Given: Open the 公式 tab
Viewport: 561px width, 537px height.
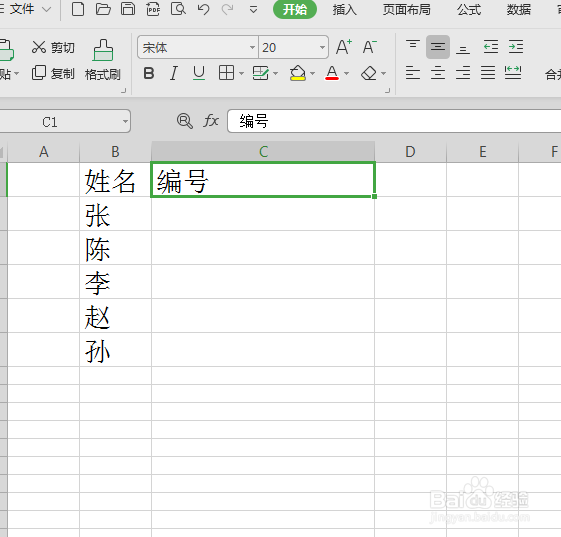Looking at the screenshot, I should tap(469, 10).
